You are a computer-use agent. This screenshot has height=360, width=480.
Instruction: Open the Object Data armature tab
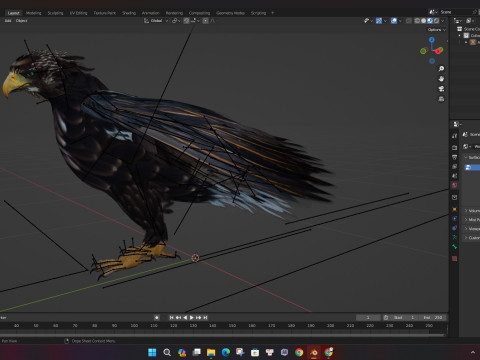point(454,237)
